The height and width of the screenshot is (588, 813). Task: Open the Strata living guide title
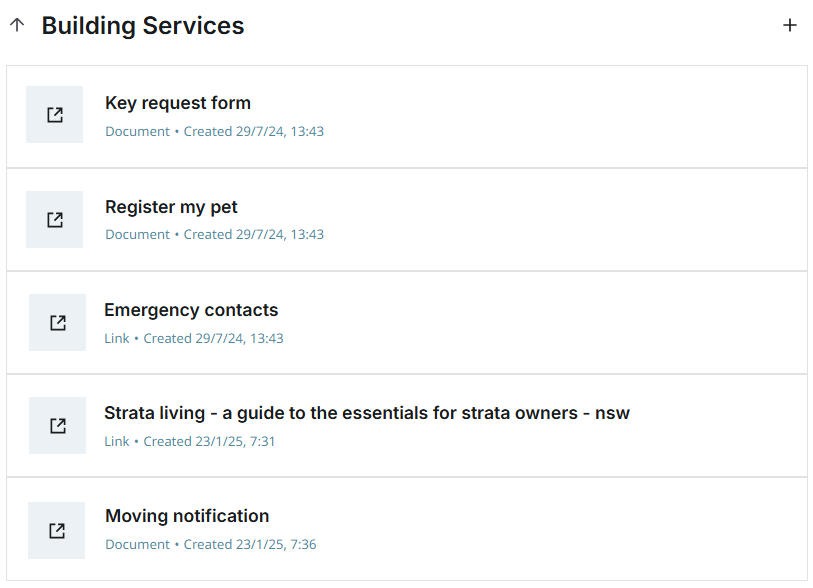click(367, 413)
